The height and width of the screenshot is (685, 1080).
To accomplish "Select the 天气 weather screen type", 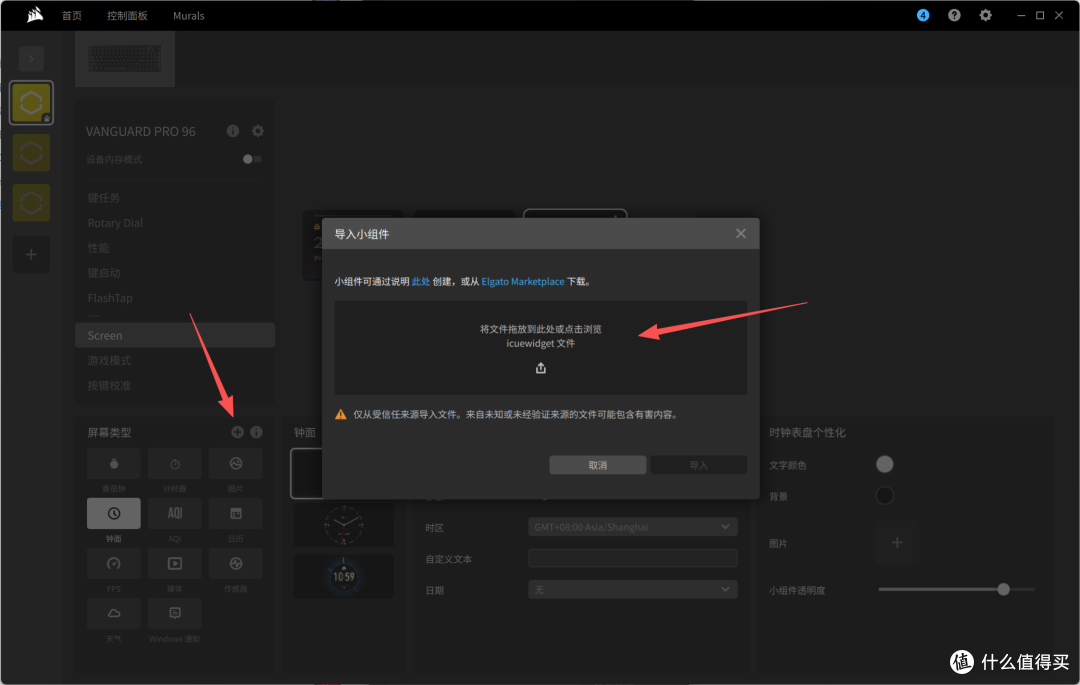I will (x=114, y=613).
